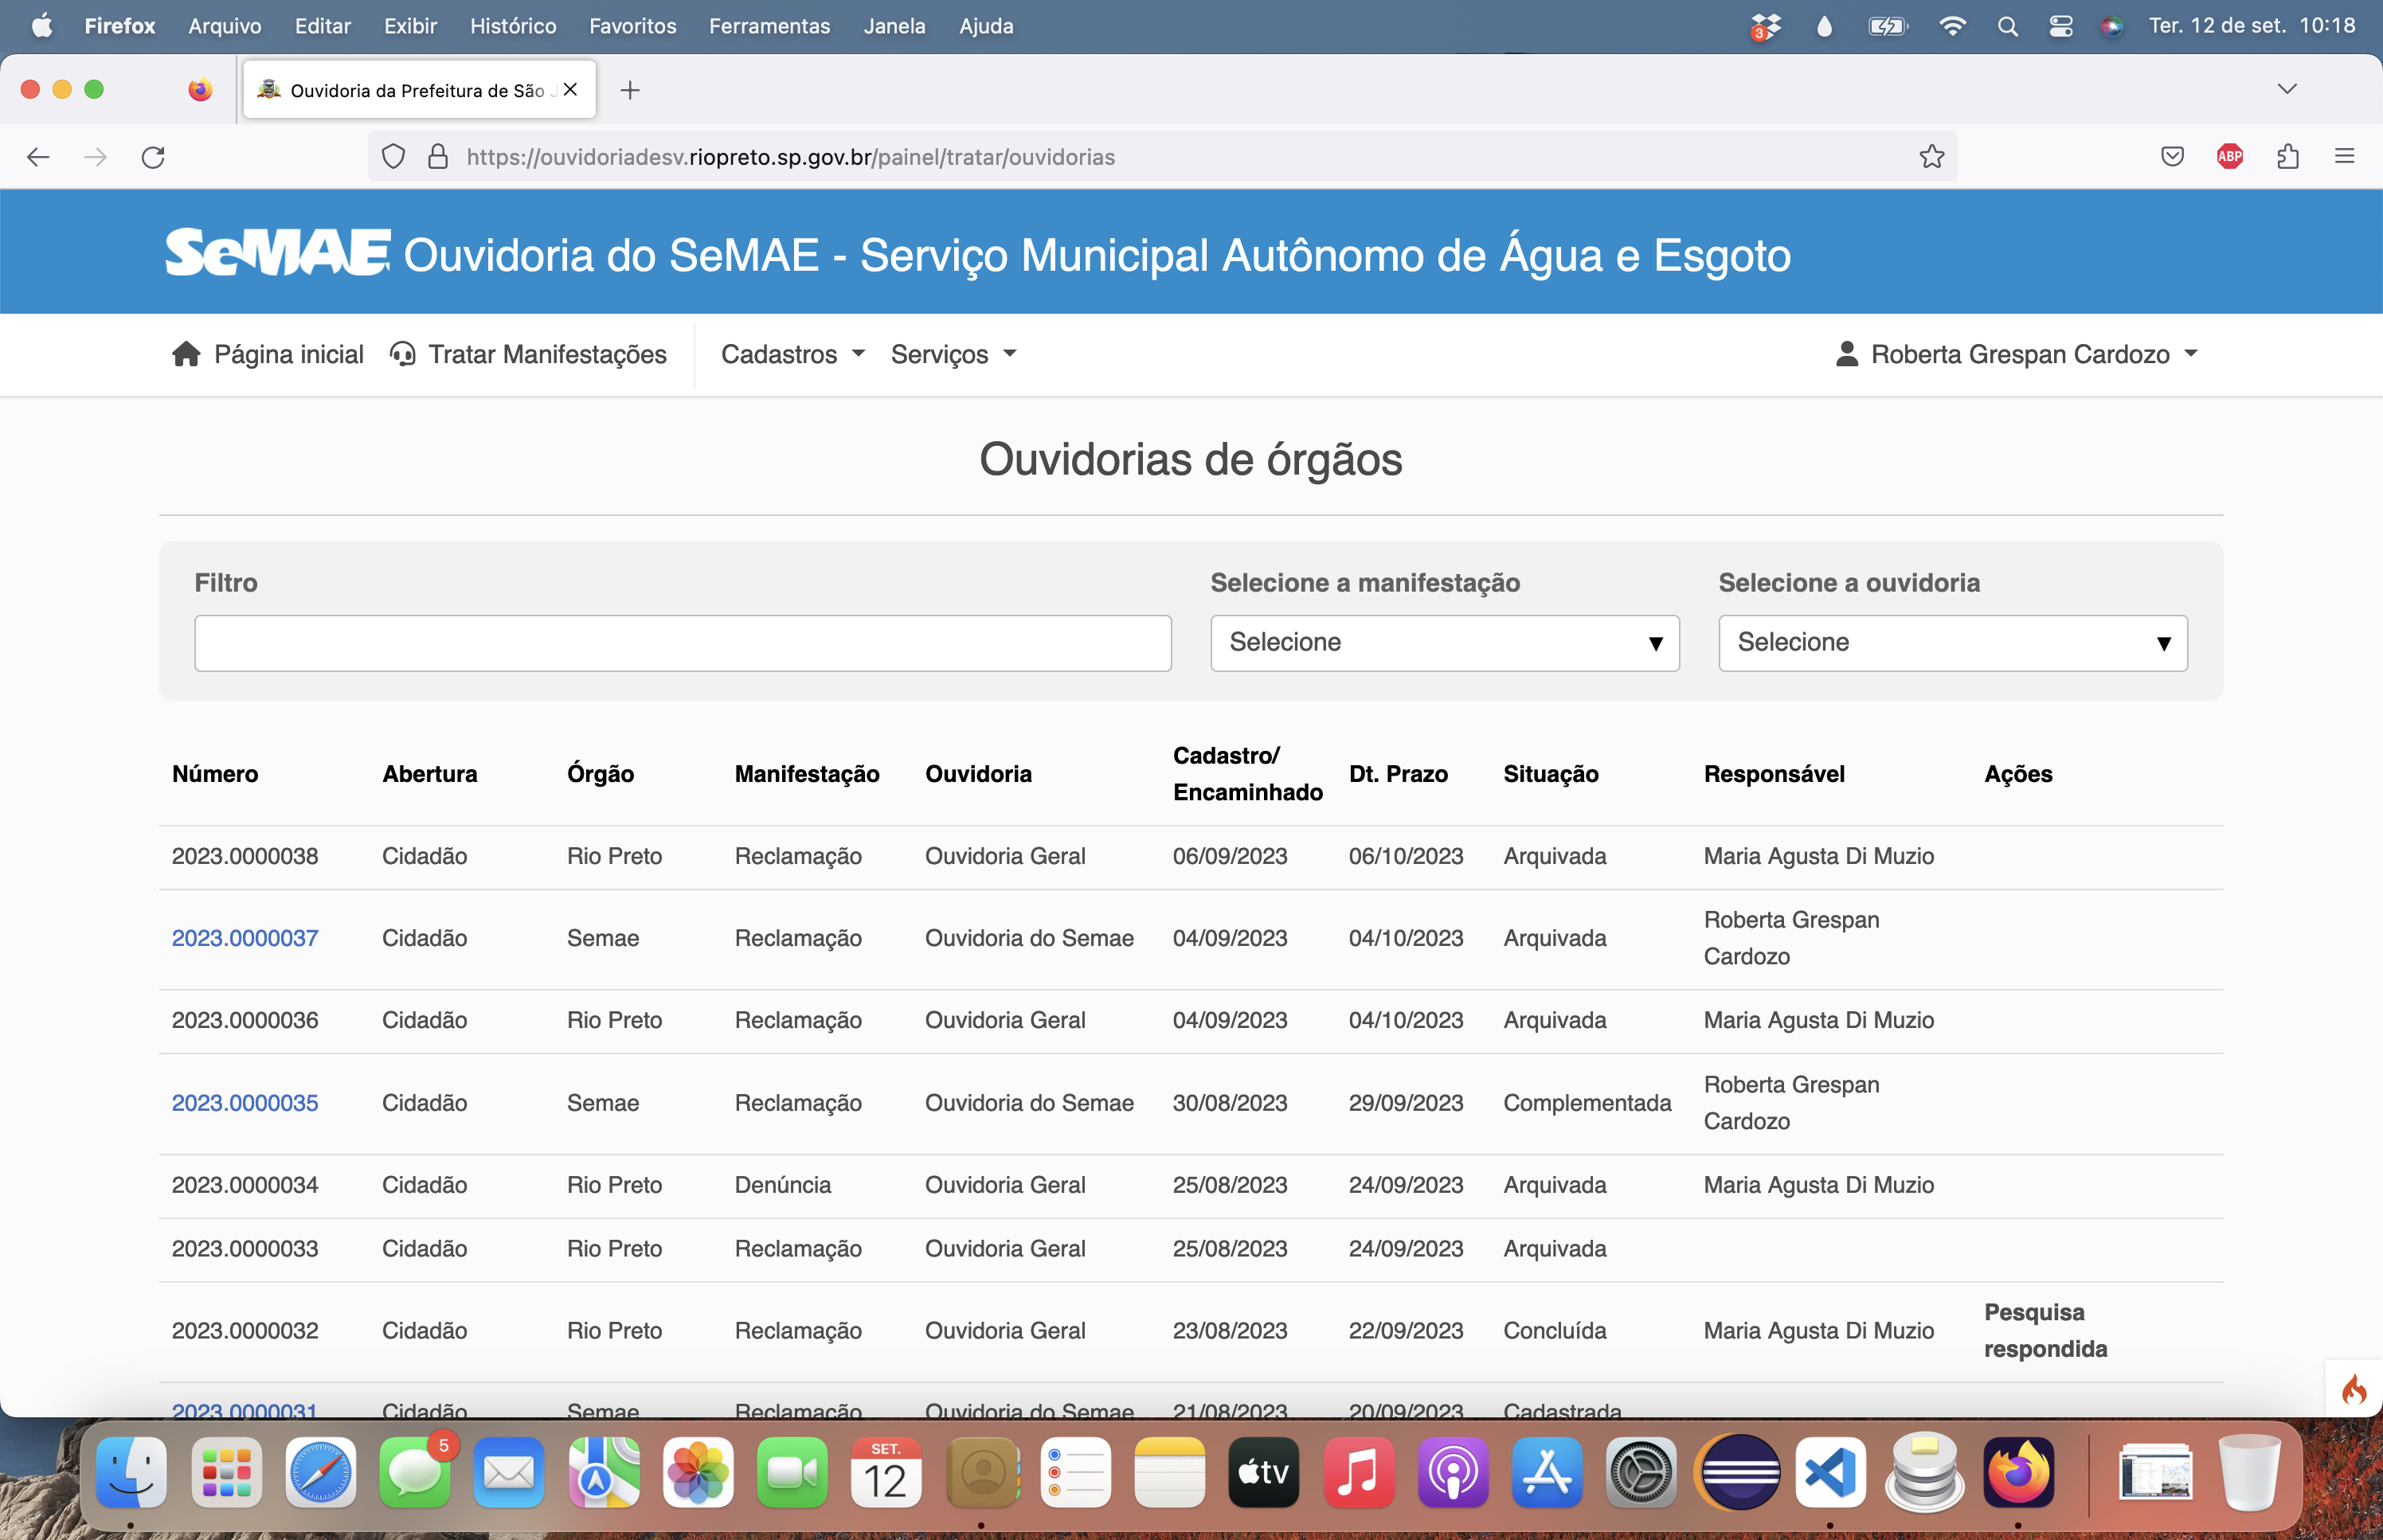Click the Save to Pocket icon
Image resolution: width=2383 pixels, height=1540 pixels.
(2172, 157)
